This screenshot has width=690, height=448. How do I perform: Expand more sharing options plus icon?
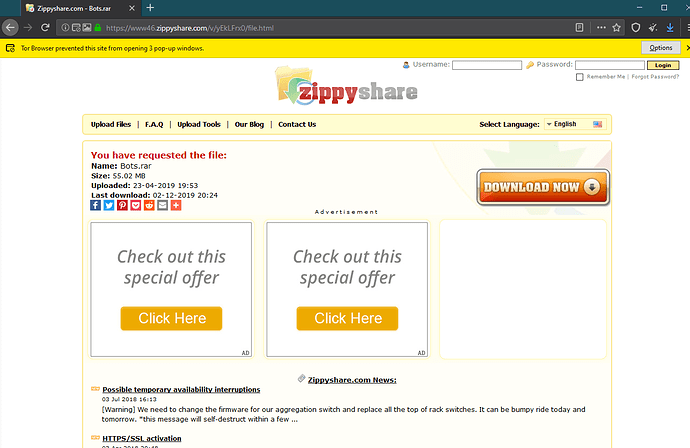(176, 205)
